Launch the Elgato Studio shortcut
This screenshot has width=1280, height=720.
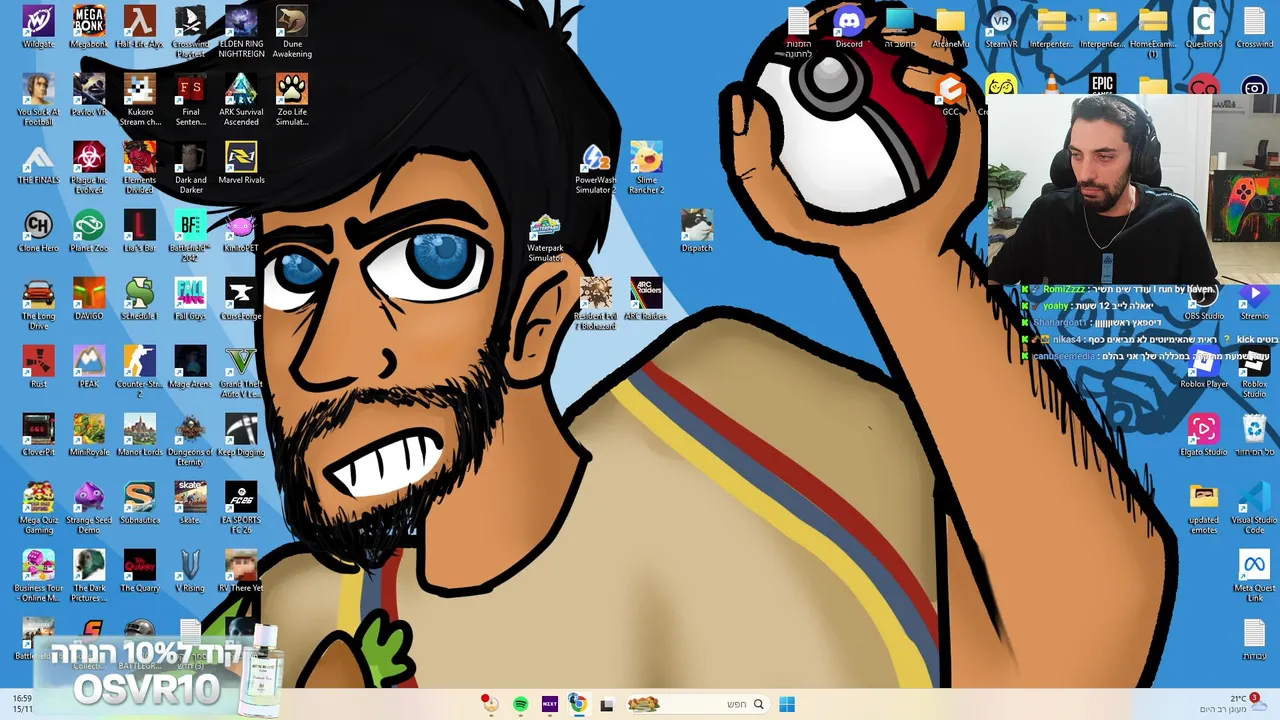tap(1203, 435)
